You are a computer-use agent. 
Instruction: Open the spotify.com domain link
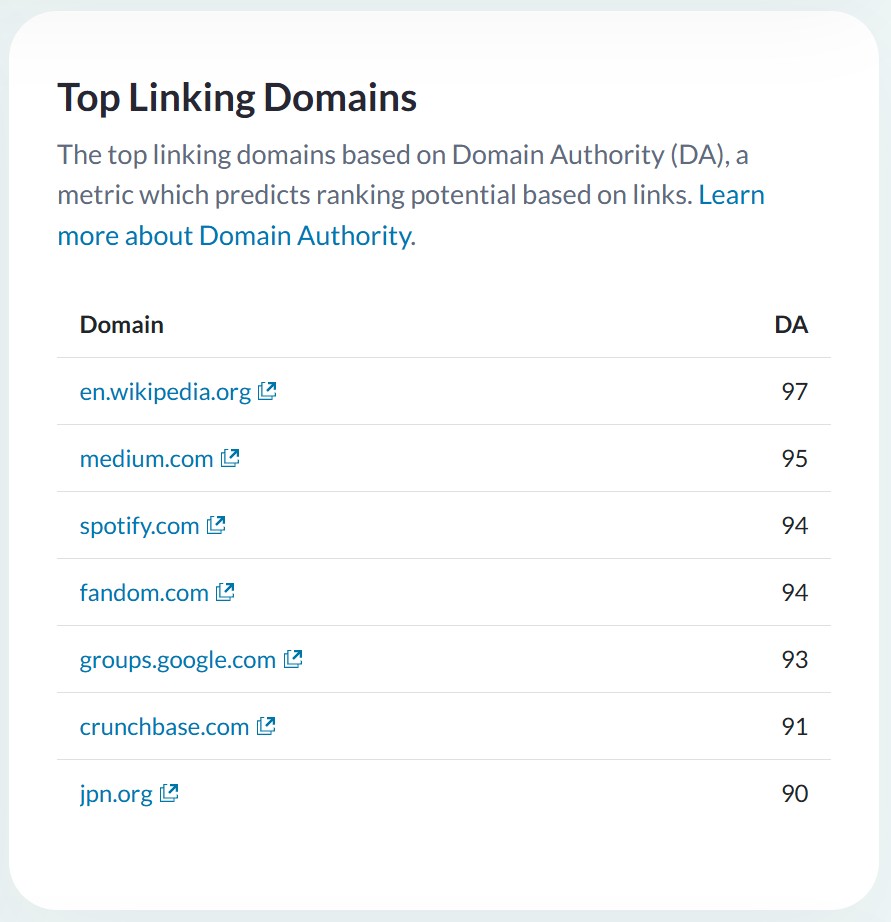[x=139, y=526]
